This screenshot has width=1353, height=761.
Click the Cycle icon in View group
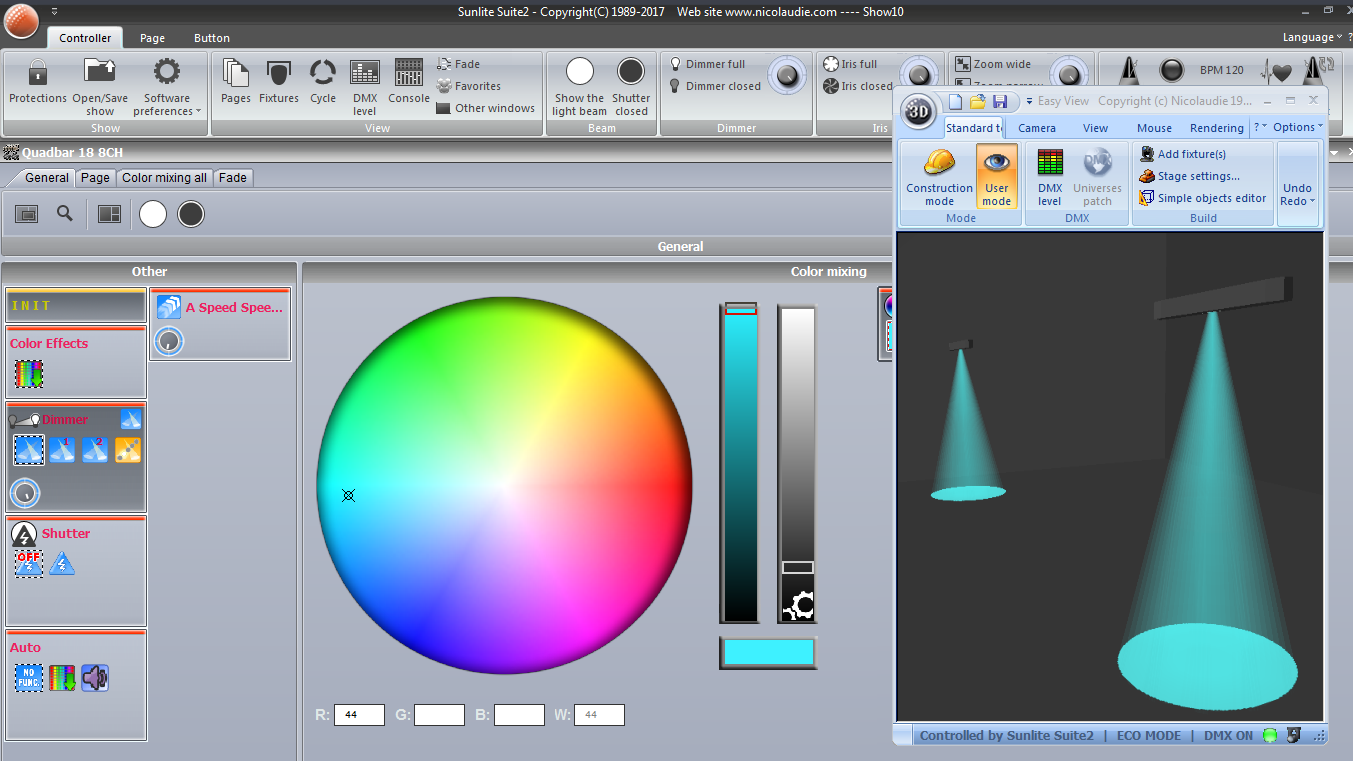[323, 74]
